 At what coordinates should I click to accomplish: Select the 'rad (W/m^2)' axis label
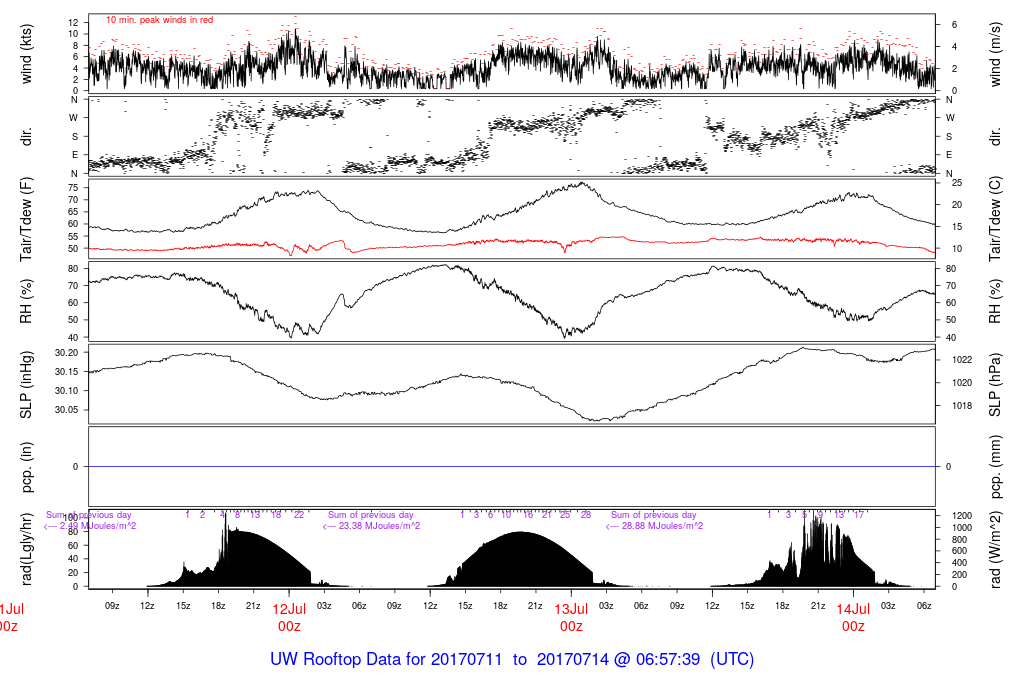tap(994, 549)
